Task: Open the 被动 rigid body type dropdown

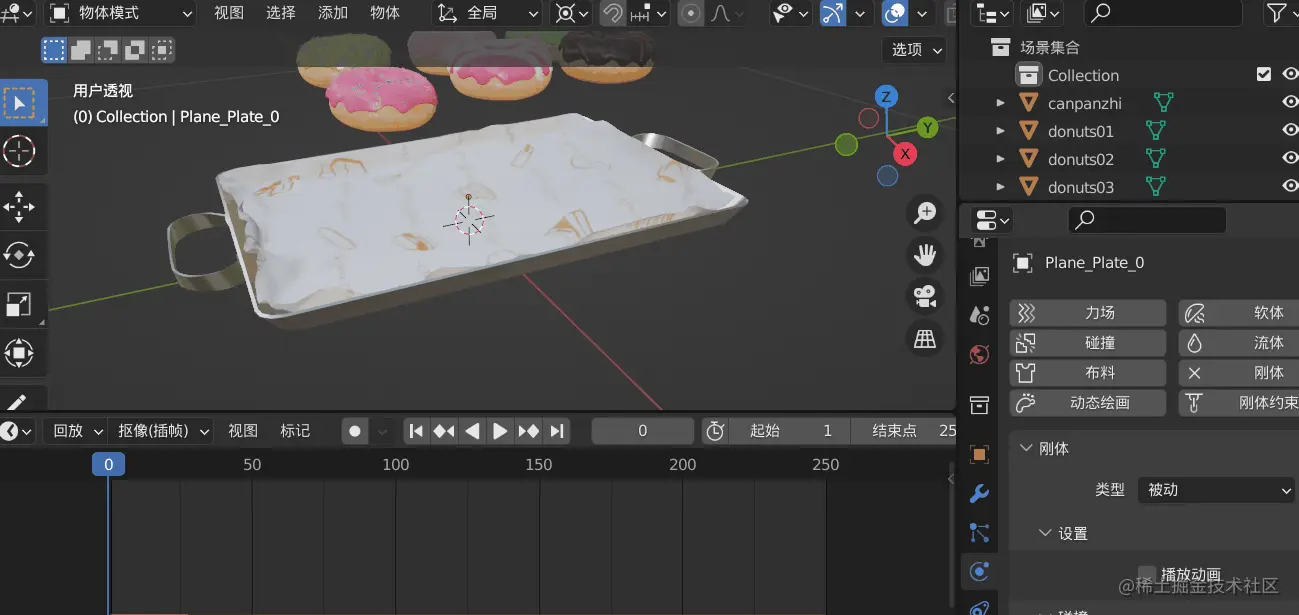Action: pyautogui.click(x=1217, y=490)
